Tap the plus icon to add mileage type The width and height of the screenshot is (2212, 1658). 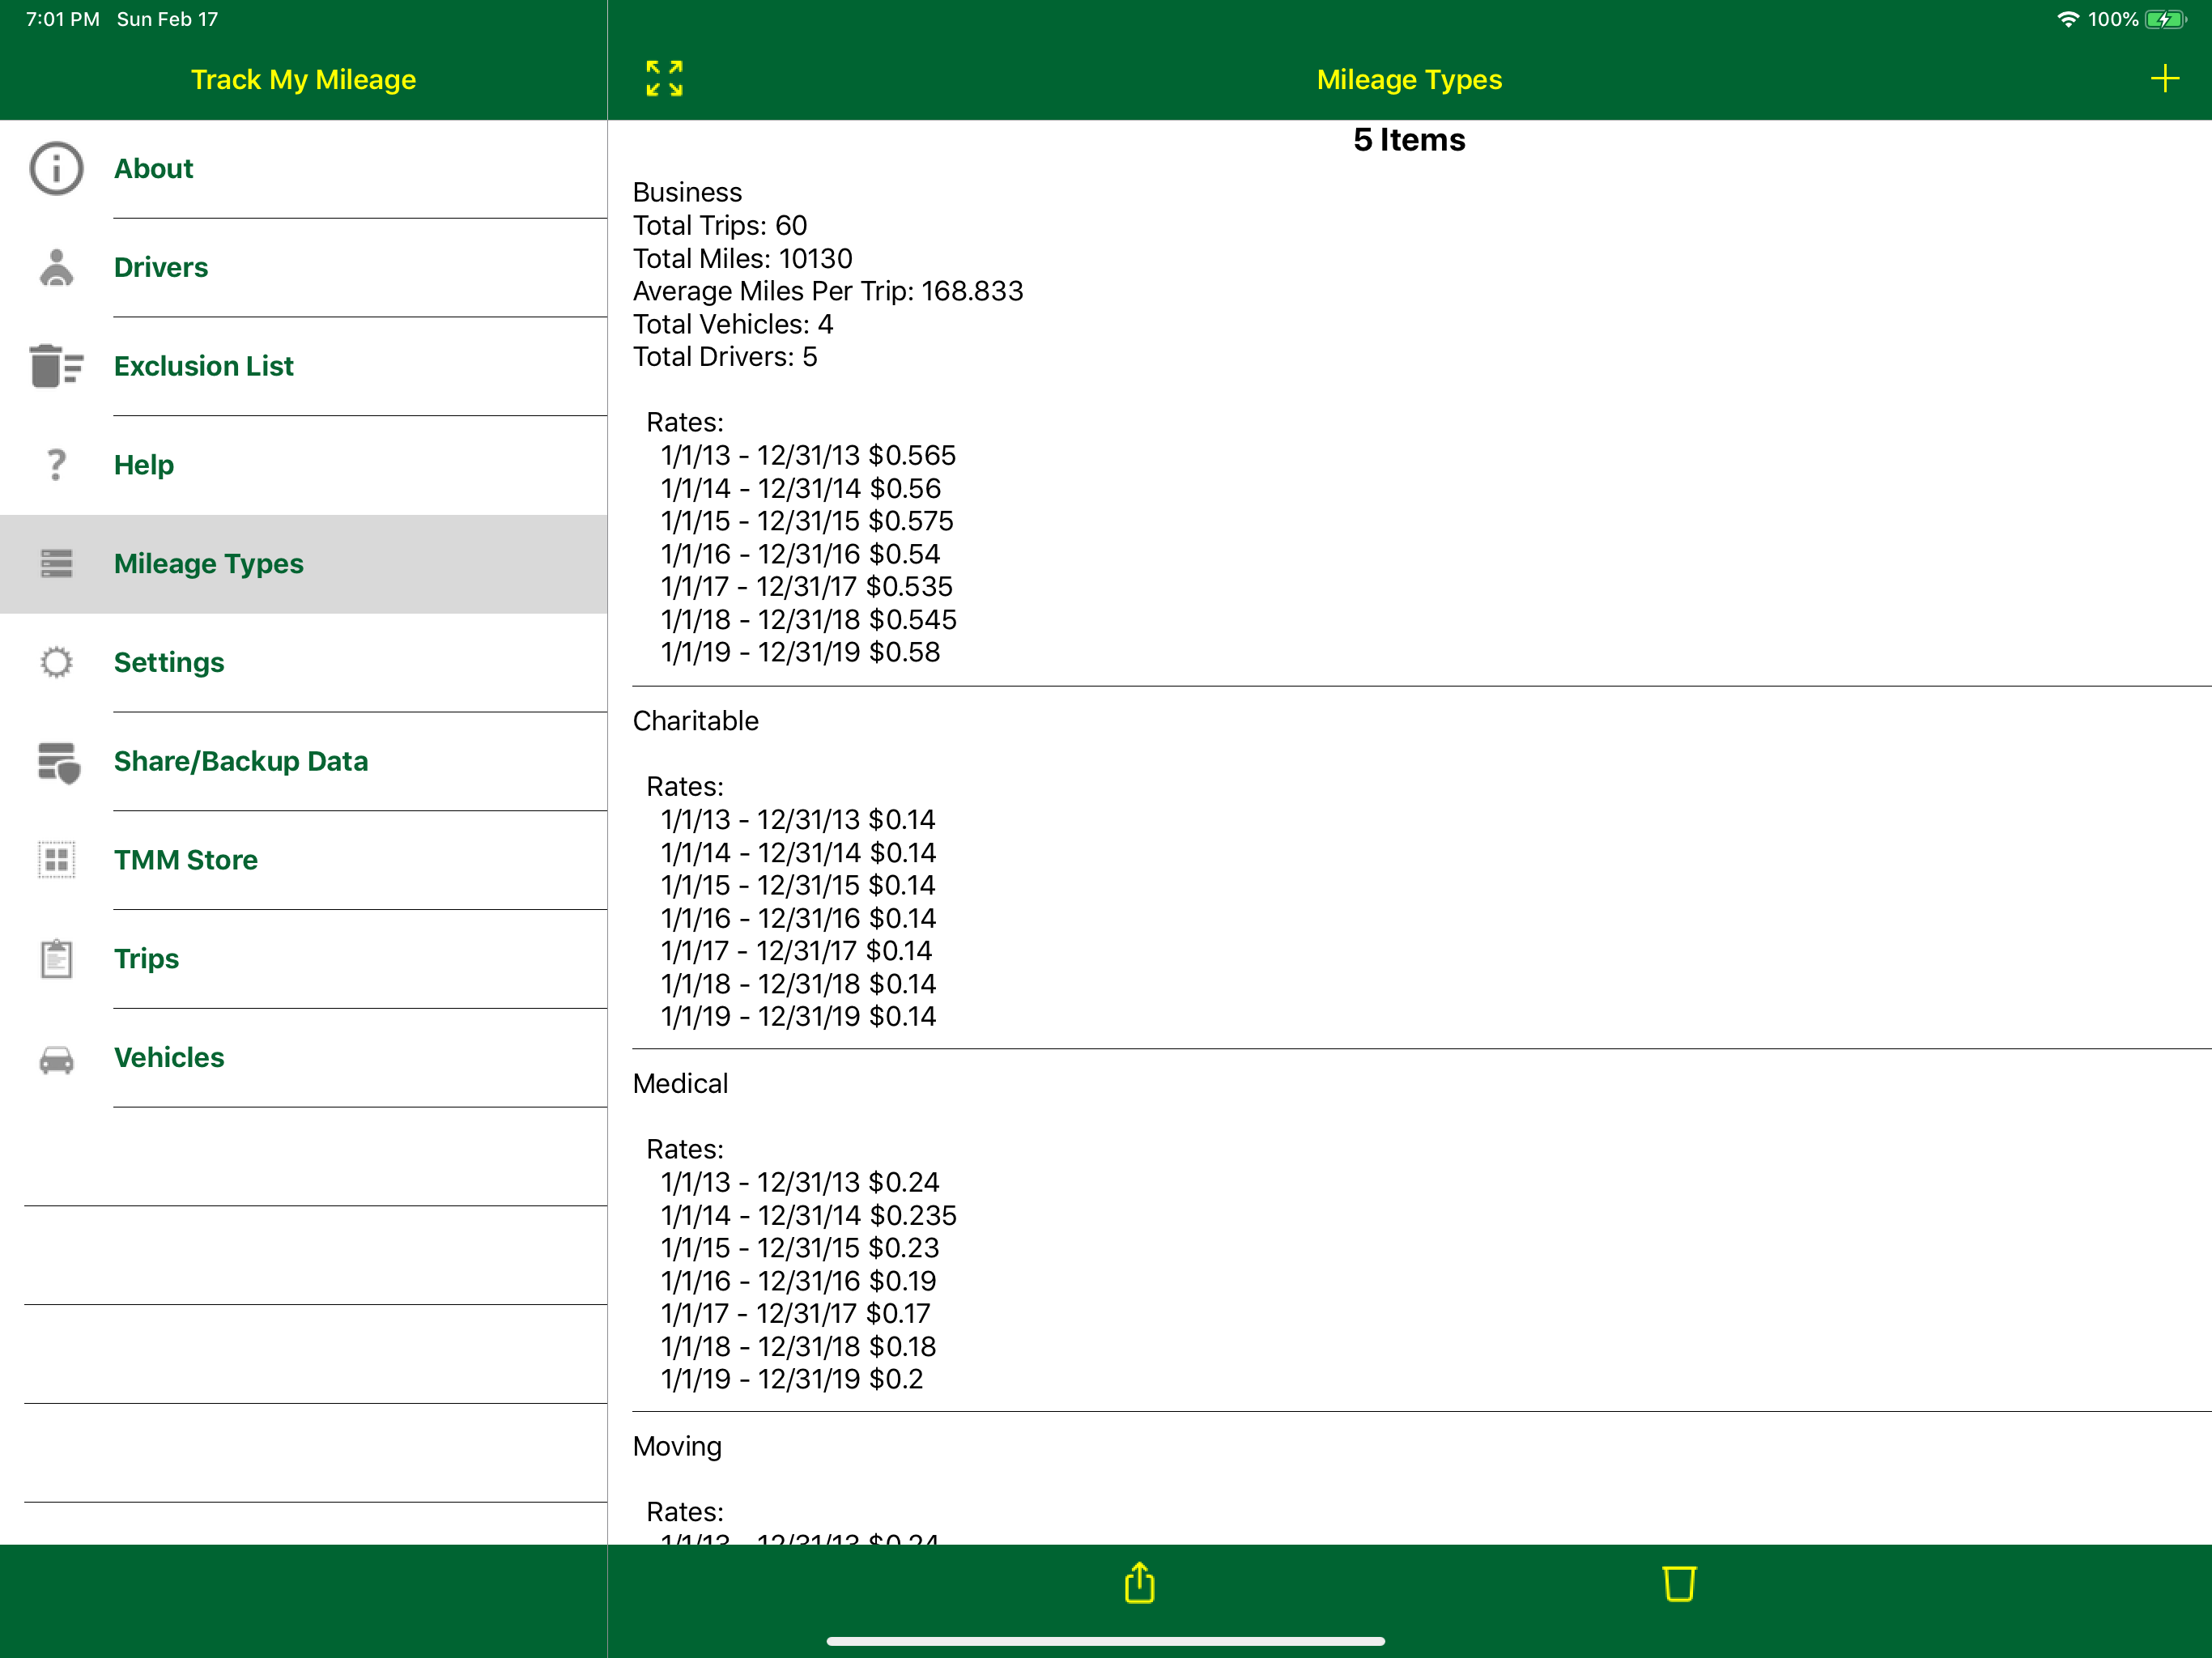point(2164,79)
